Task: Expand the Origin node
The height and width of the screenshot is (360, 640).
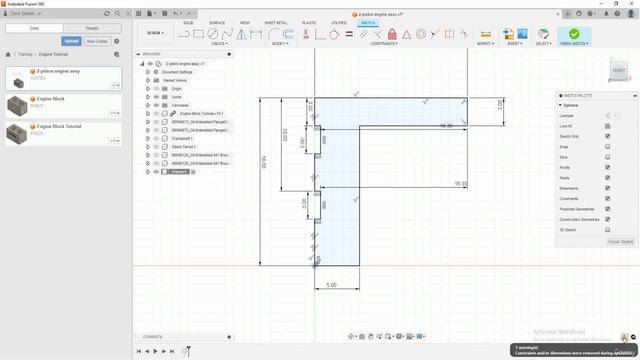Action: [x=148, y=89]
